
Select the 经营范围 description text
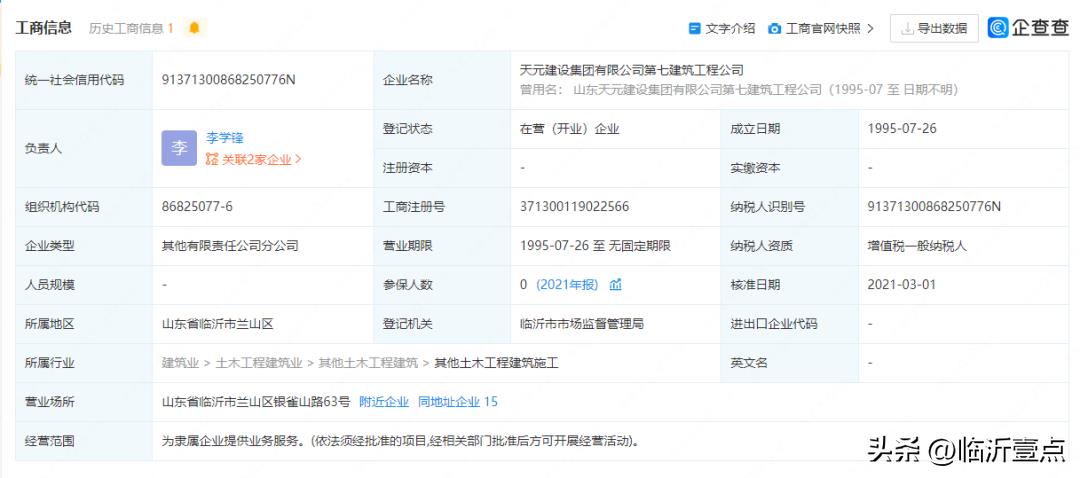coord(400,441)
